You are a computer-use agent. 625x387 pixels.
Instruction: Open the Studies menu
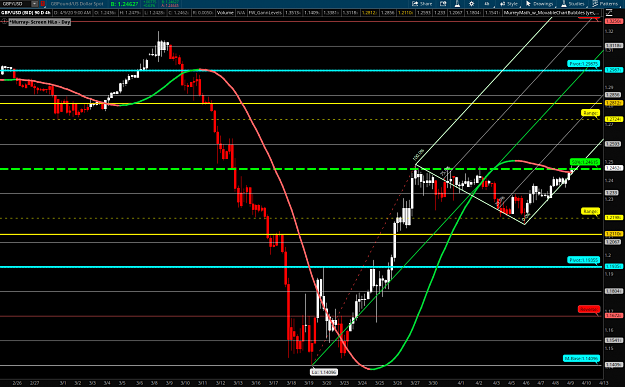(x=573, y=4)
